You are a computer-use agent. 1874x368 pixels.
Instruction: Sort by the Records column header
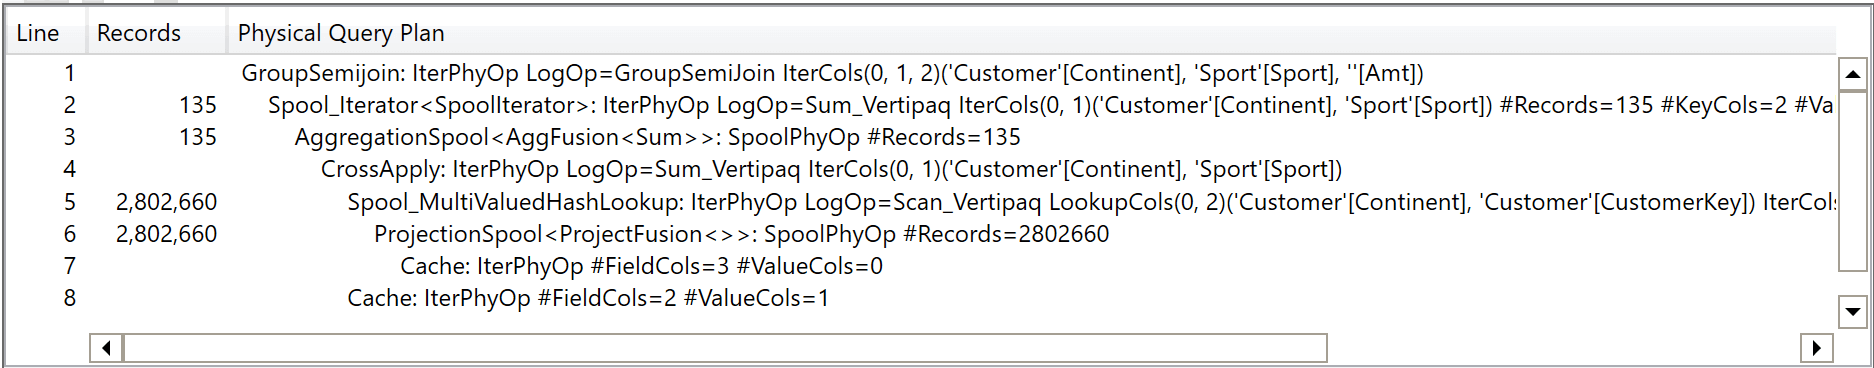coord(157,33)
